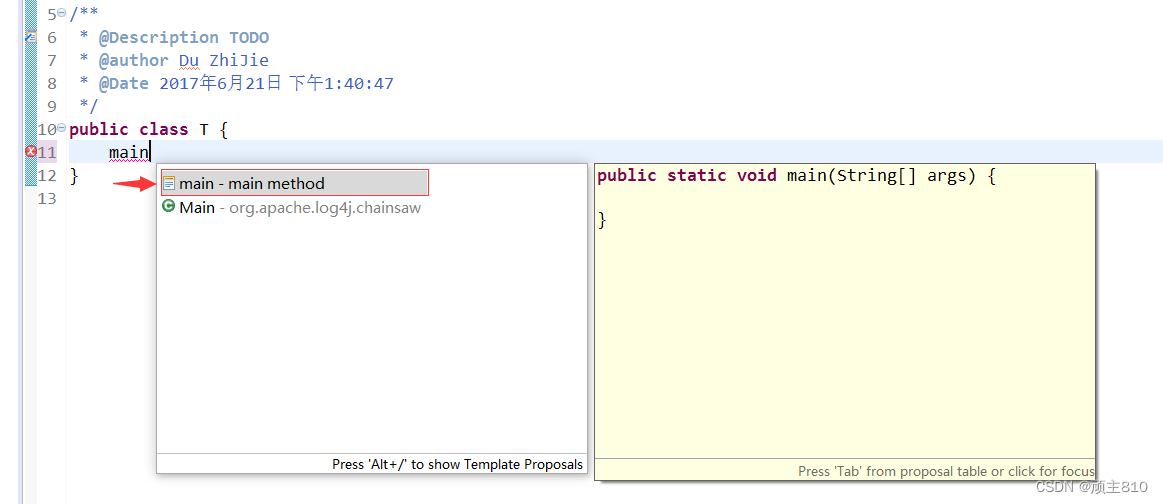
Task: Collapse the class T fold at line 10
Action: pos(62,128)
